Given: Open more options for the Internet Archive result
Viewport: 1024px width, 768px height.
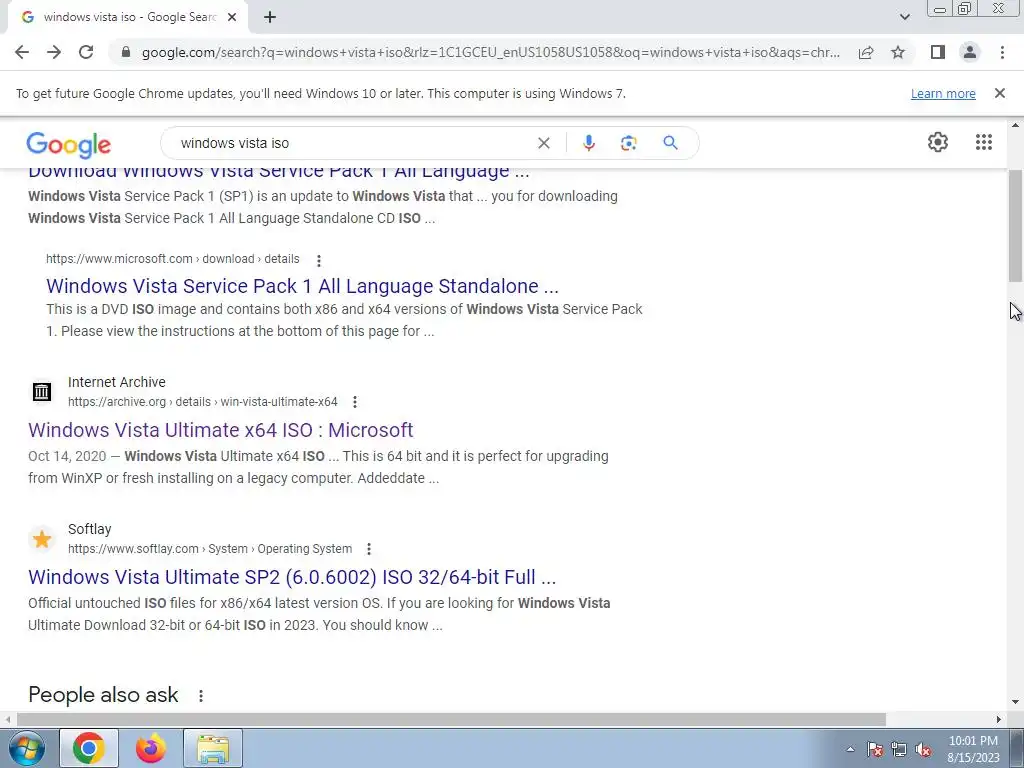Looking at the screenshot, I should tap(355, 402).
